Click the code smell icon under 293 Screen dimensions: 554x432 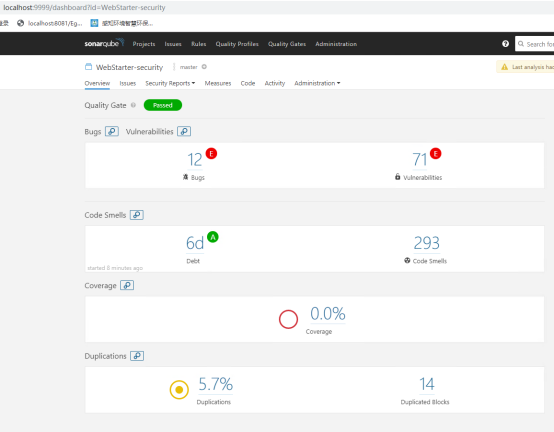tap(407, 260)
